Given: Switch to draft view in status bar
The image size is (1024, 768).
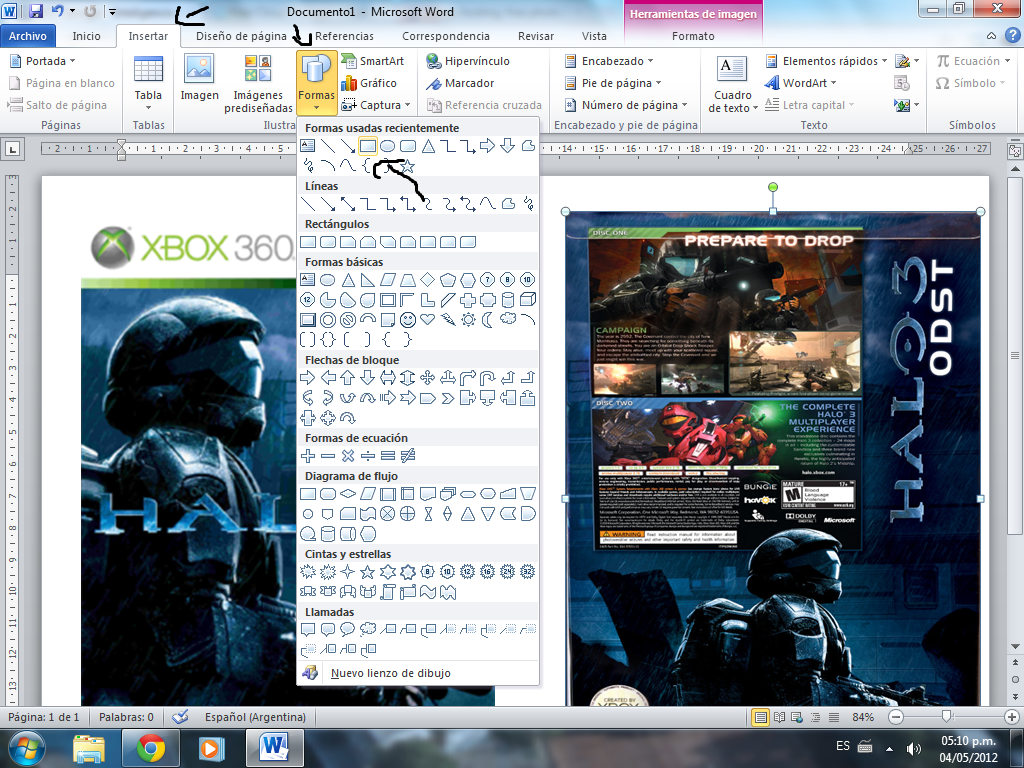Looking at the screenshot, I should [834, 717].
